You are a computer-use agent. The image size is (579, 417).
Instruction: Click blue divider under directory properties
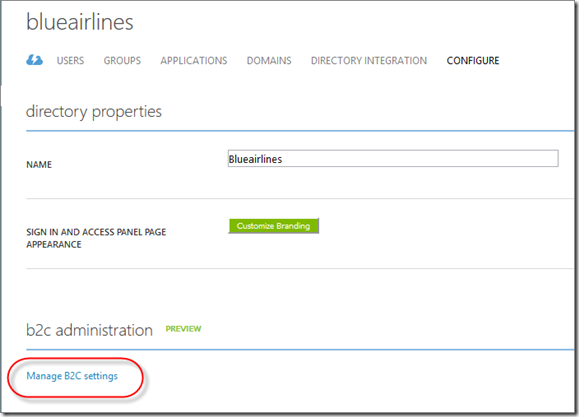point(300,131)
